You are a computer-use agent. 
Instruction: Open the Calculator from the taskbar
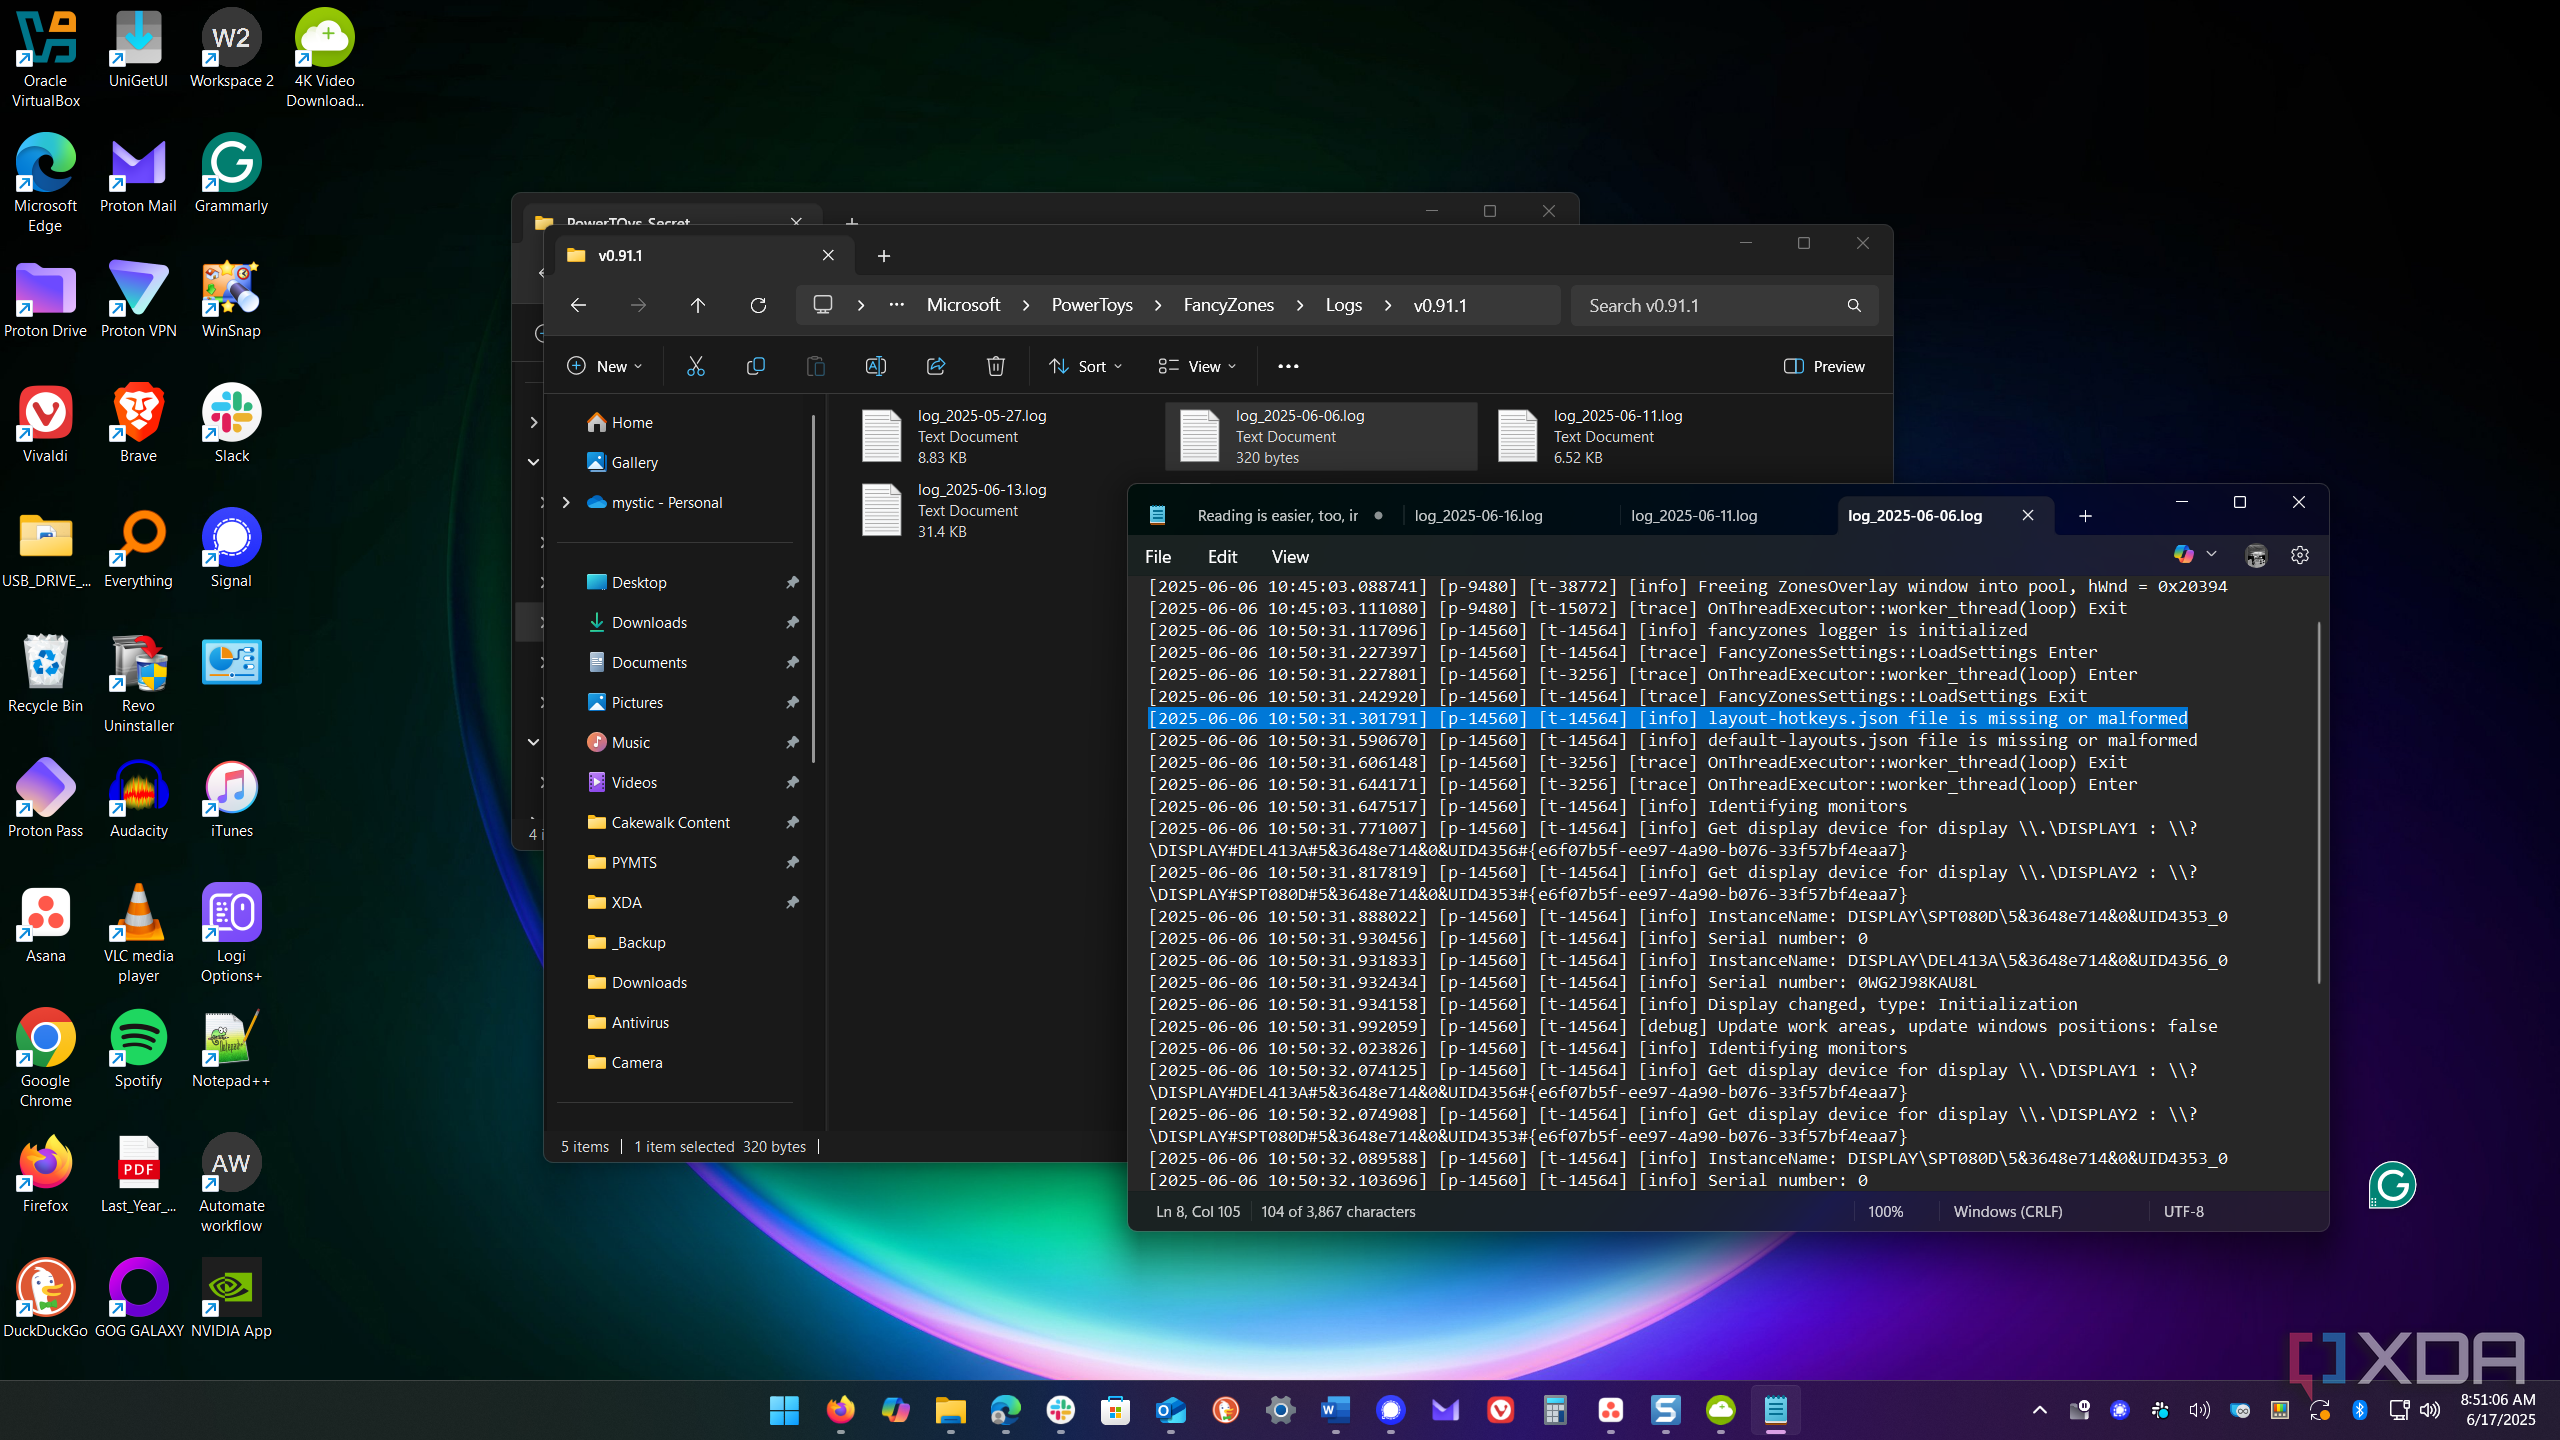click(x=1555, y=1410)
